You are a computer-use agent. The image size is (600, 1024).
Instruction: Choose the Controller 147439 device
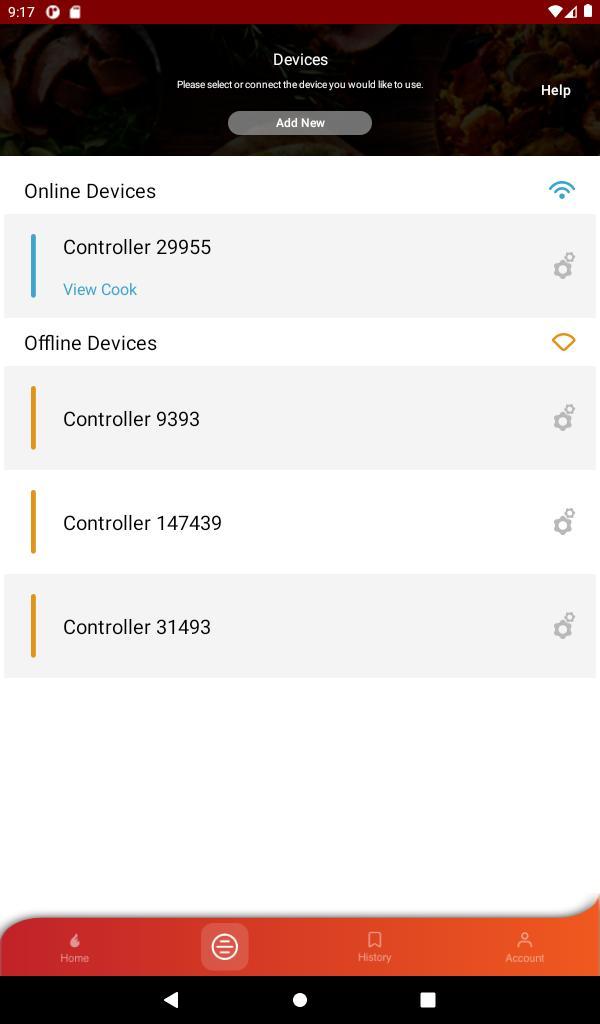point(142,523)
